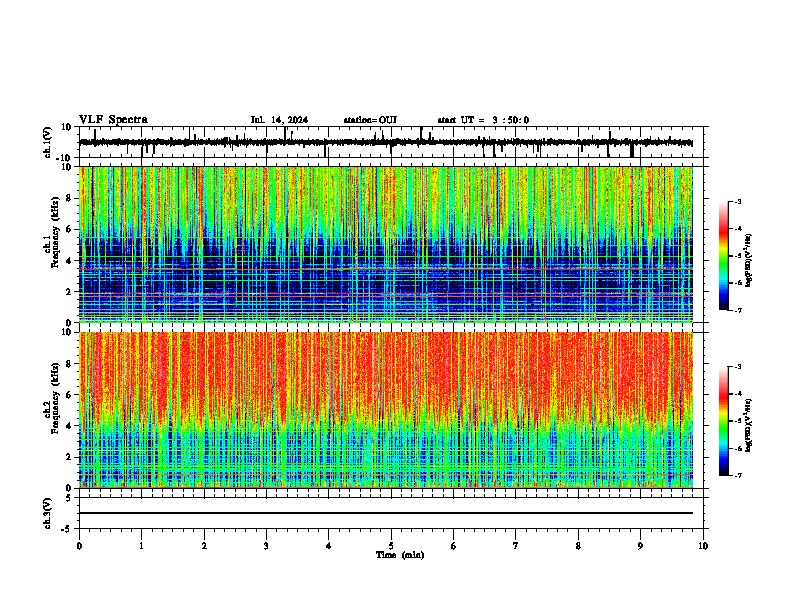Select the "start UT = 3:50:0" label
Image resolution: width=792 pixels, height=612 pixels.
point(483,120)
